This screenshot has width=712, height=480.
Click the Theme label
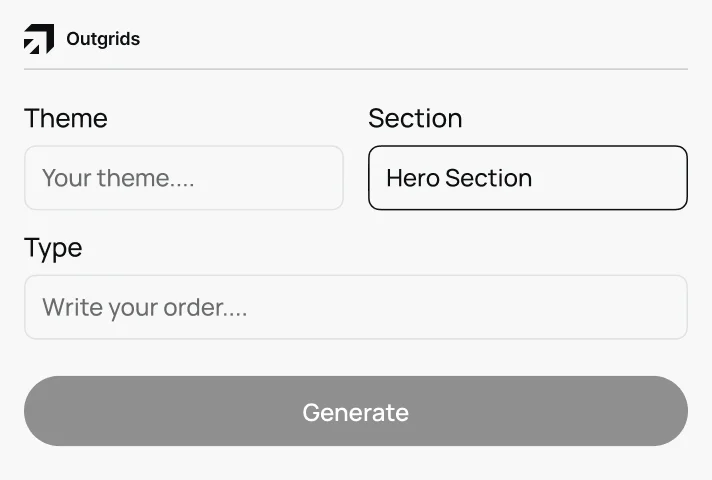pyautogui.click(x=65, y=118)
